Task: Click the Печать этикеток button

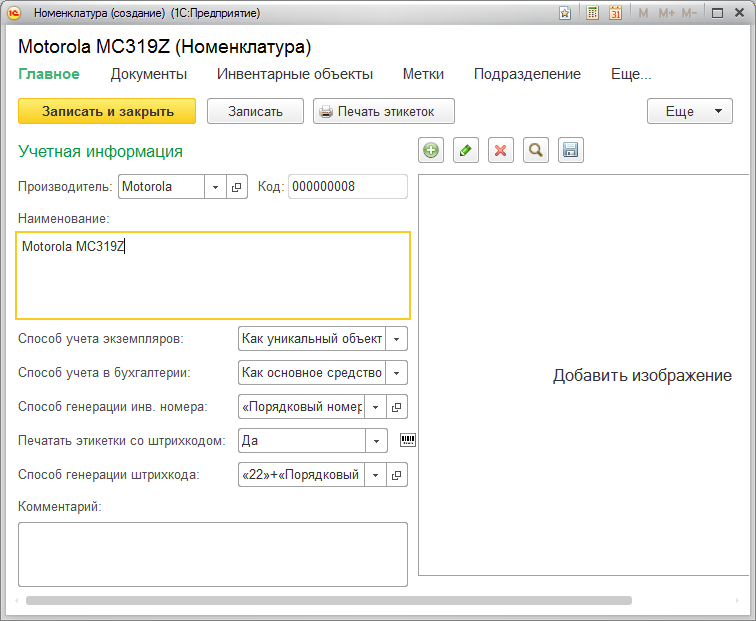Action: coord(385,111)
